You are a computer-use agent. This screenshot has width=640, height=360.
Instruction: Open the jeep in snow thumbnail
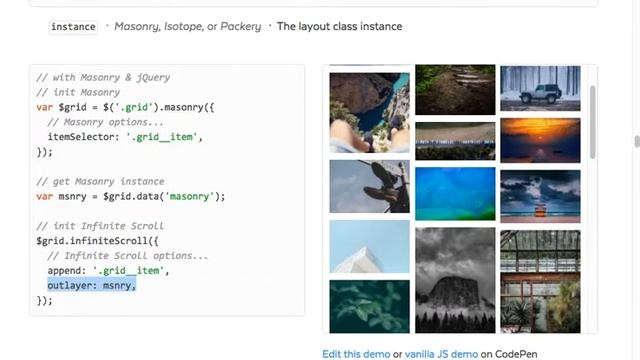click(x=540, y=88)
